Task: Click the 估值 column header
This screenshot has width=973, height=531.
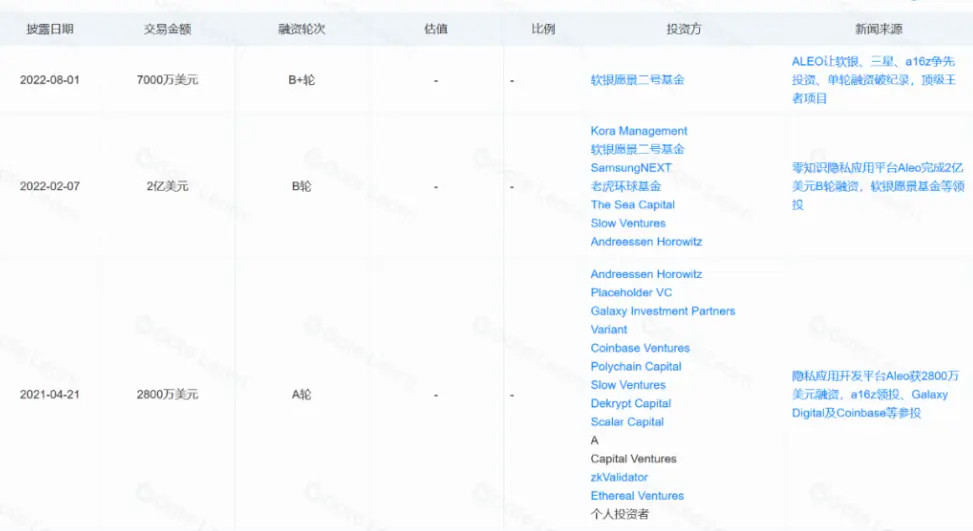Action: click(436, 29)
